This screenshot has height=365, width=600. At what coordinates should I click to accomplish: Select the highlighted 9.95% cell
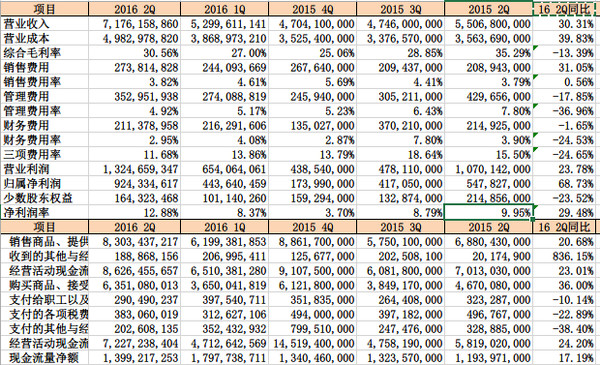click(488, 212)
